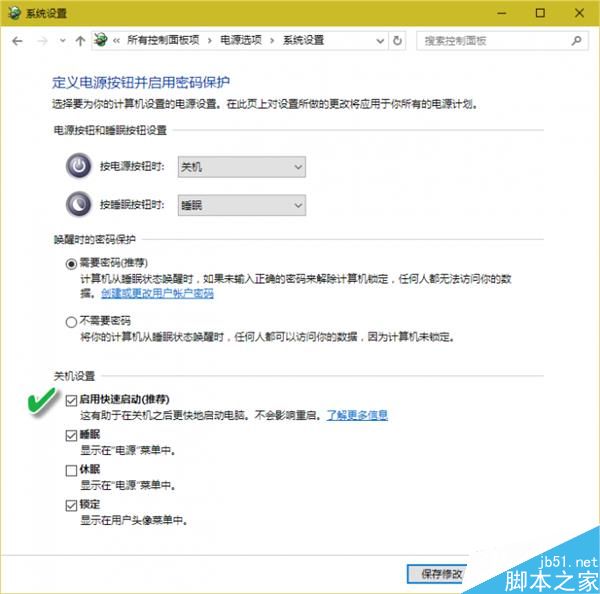Viewport: 600px width, 594px height.
Task: Click the 电源按钮和睡眠按钮设置 section label
Action: click(x=110, y=131)
